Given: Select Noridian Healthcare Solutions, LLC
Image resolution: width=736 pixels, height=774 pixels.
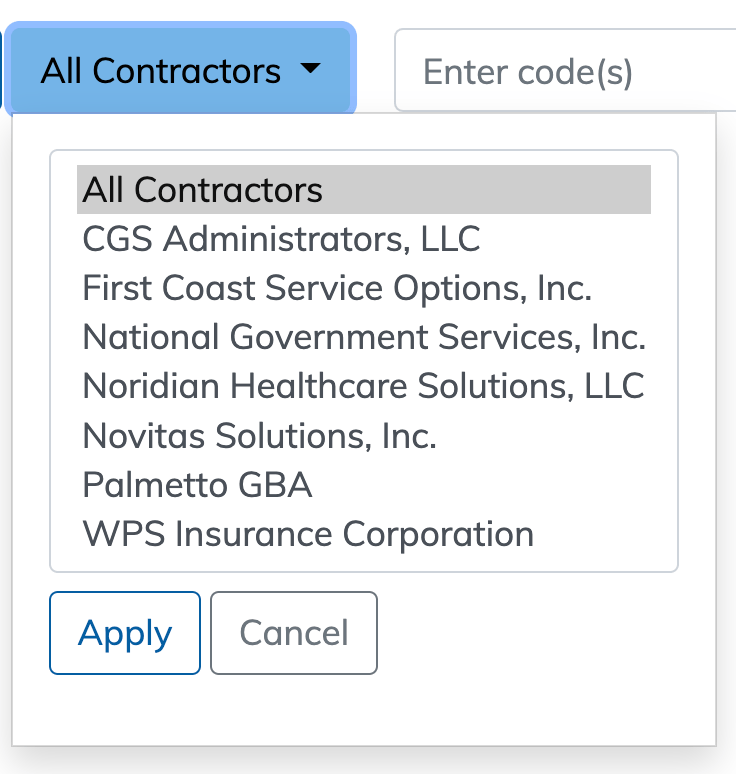Looking at the screenshot, I should coord(364,386).
